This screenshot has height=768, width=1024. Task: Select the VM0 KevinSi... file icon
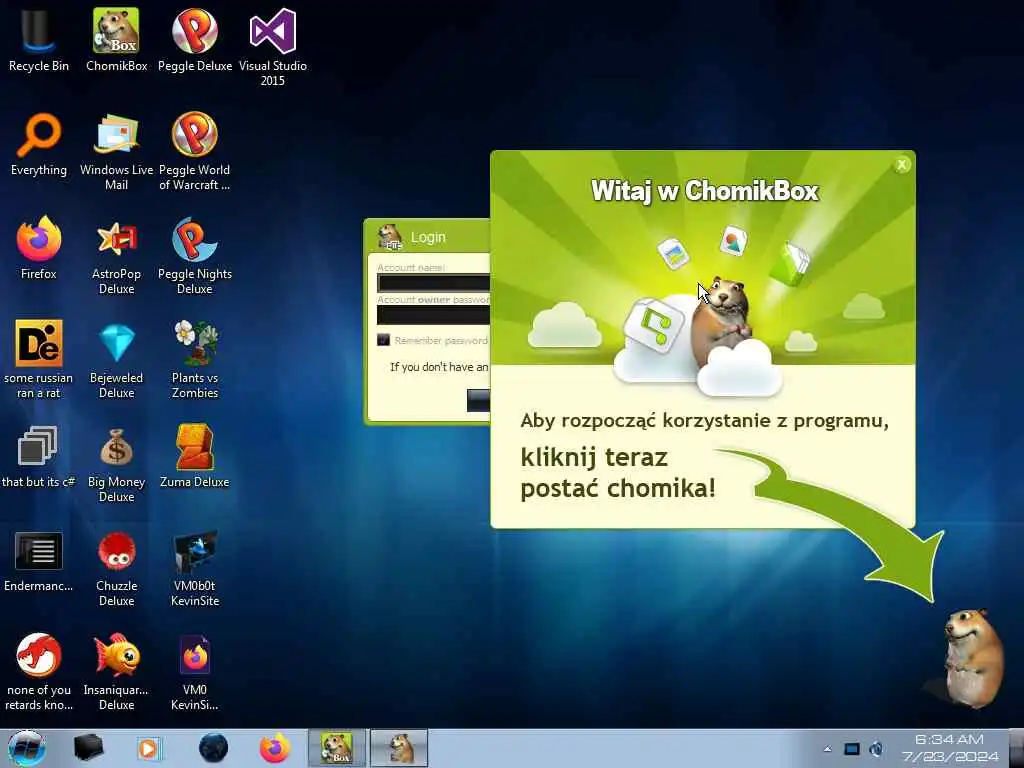point(195,671)
